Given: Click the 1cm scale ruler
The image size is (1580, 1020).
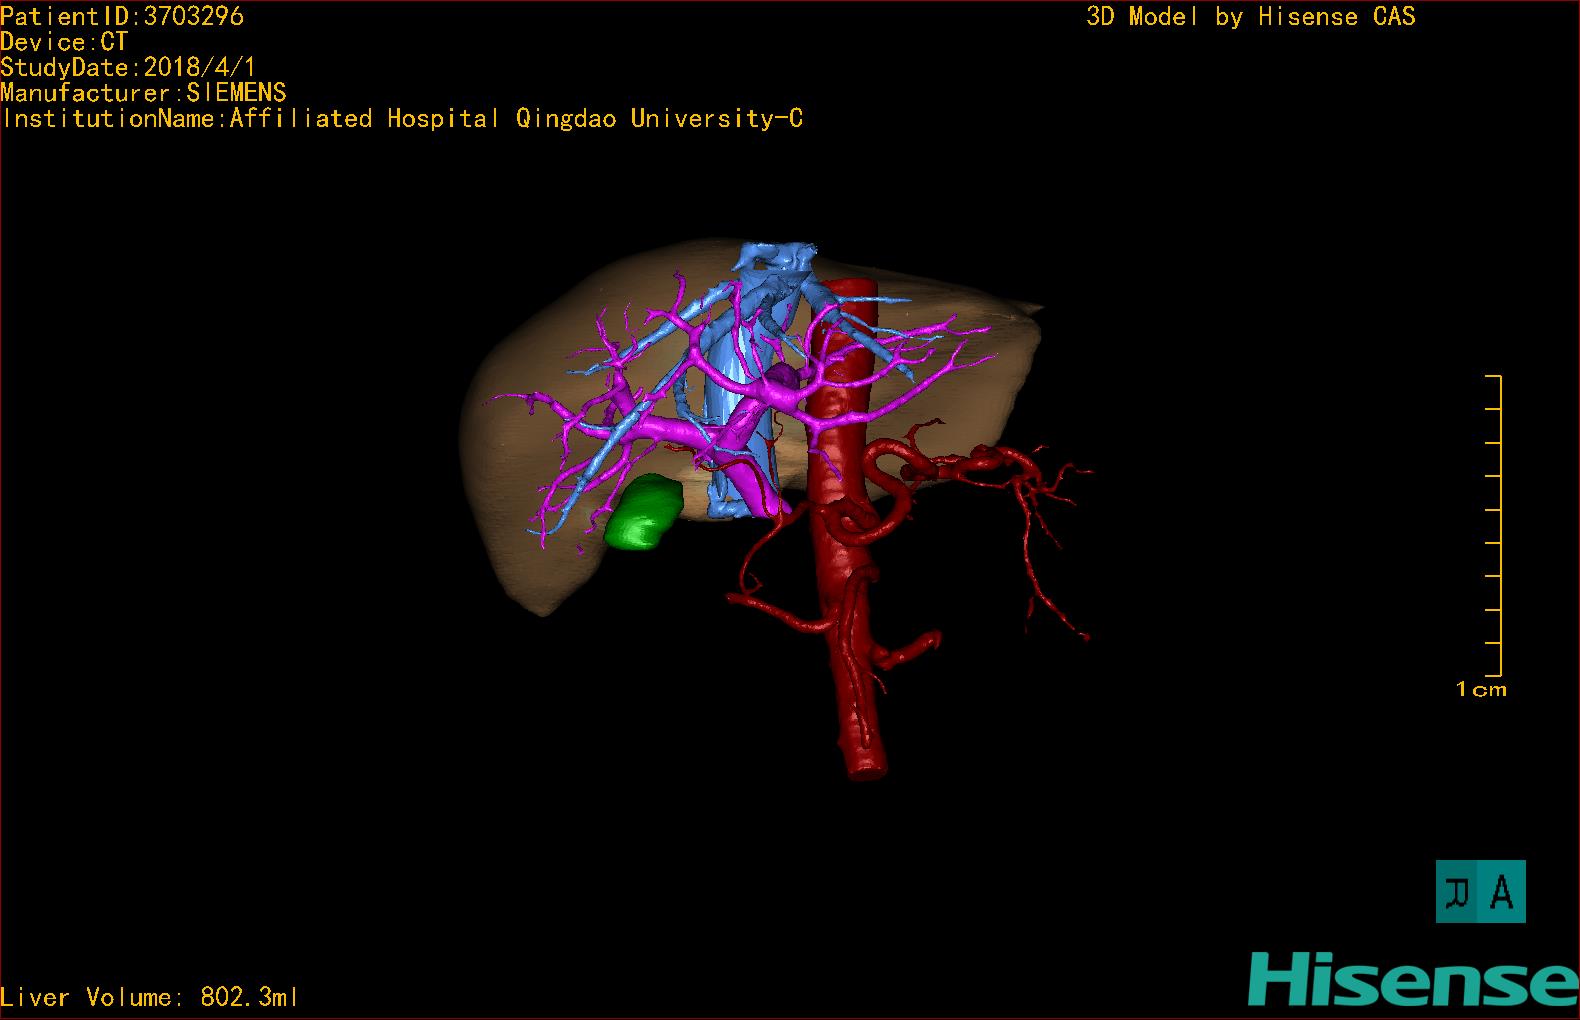Looking at the screenshot, I should pyautogui.click(x=1493, y=526).
